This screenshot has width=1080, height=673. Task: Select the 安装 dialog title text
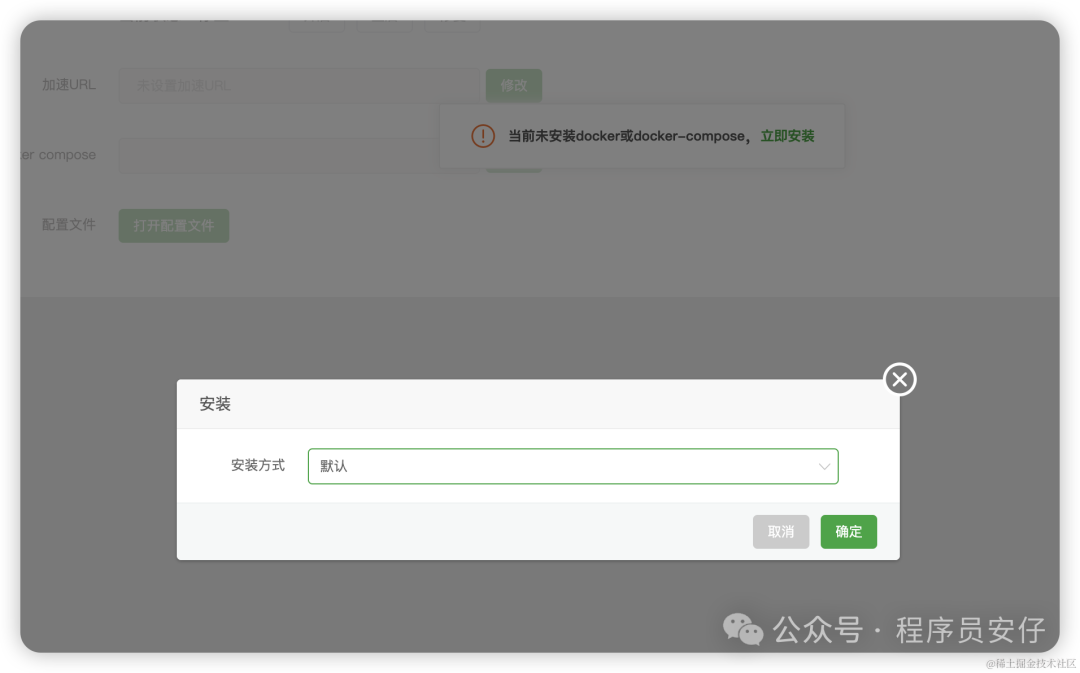[215, 404]
